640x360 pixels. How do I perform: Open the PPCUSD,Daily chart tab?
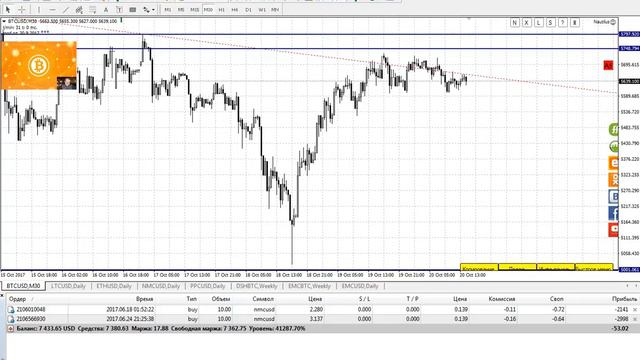[x=207, y=286]
